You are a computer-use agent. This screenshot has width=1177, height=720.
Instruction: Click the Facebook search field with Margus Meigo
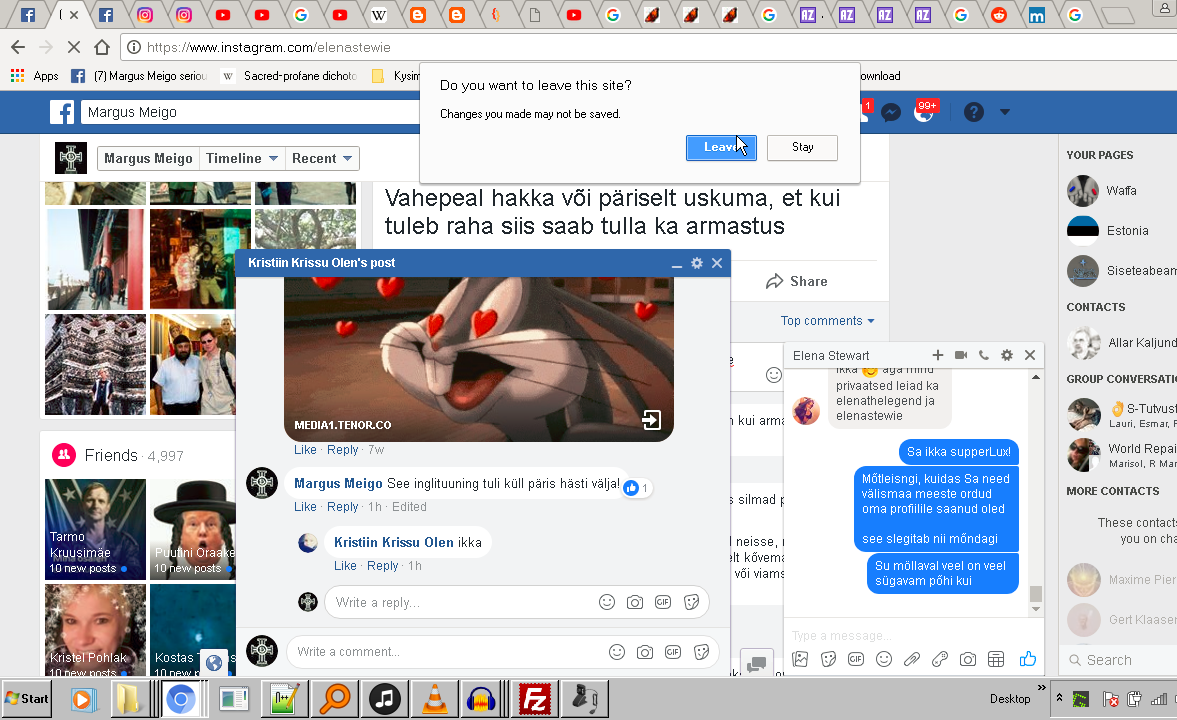[x=251, y=113]
